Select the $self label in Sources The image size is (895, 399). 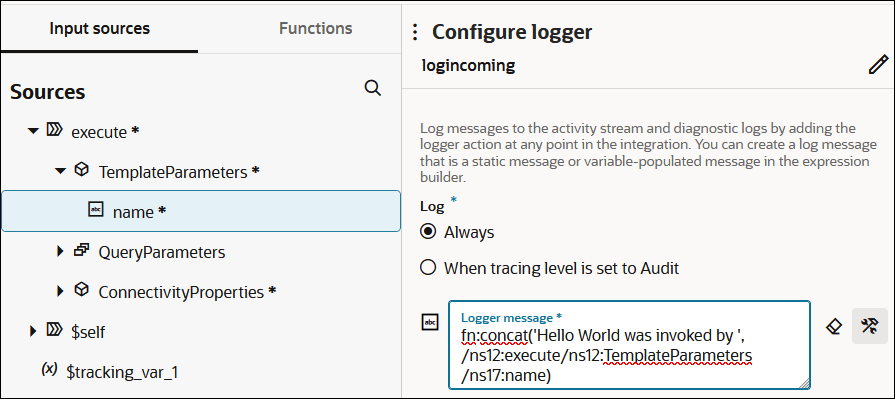(x=88, y=331)
